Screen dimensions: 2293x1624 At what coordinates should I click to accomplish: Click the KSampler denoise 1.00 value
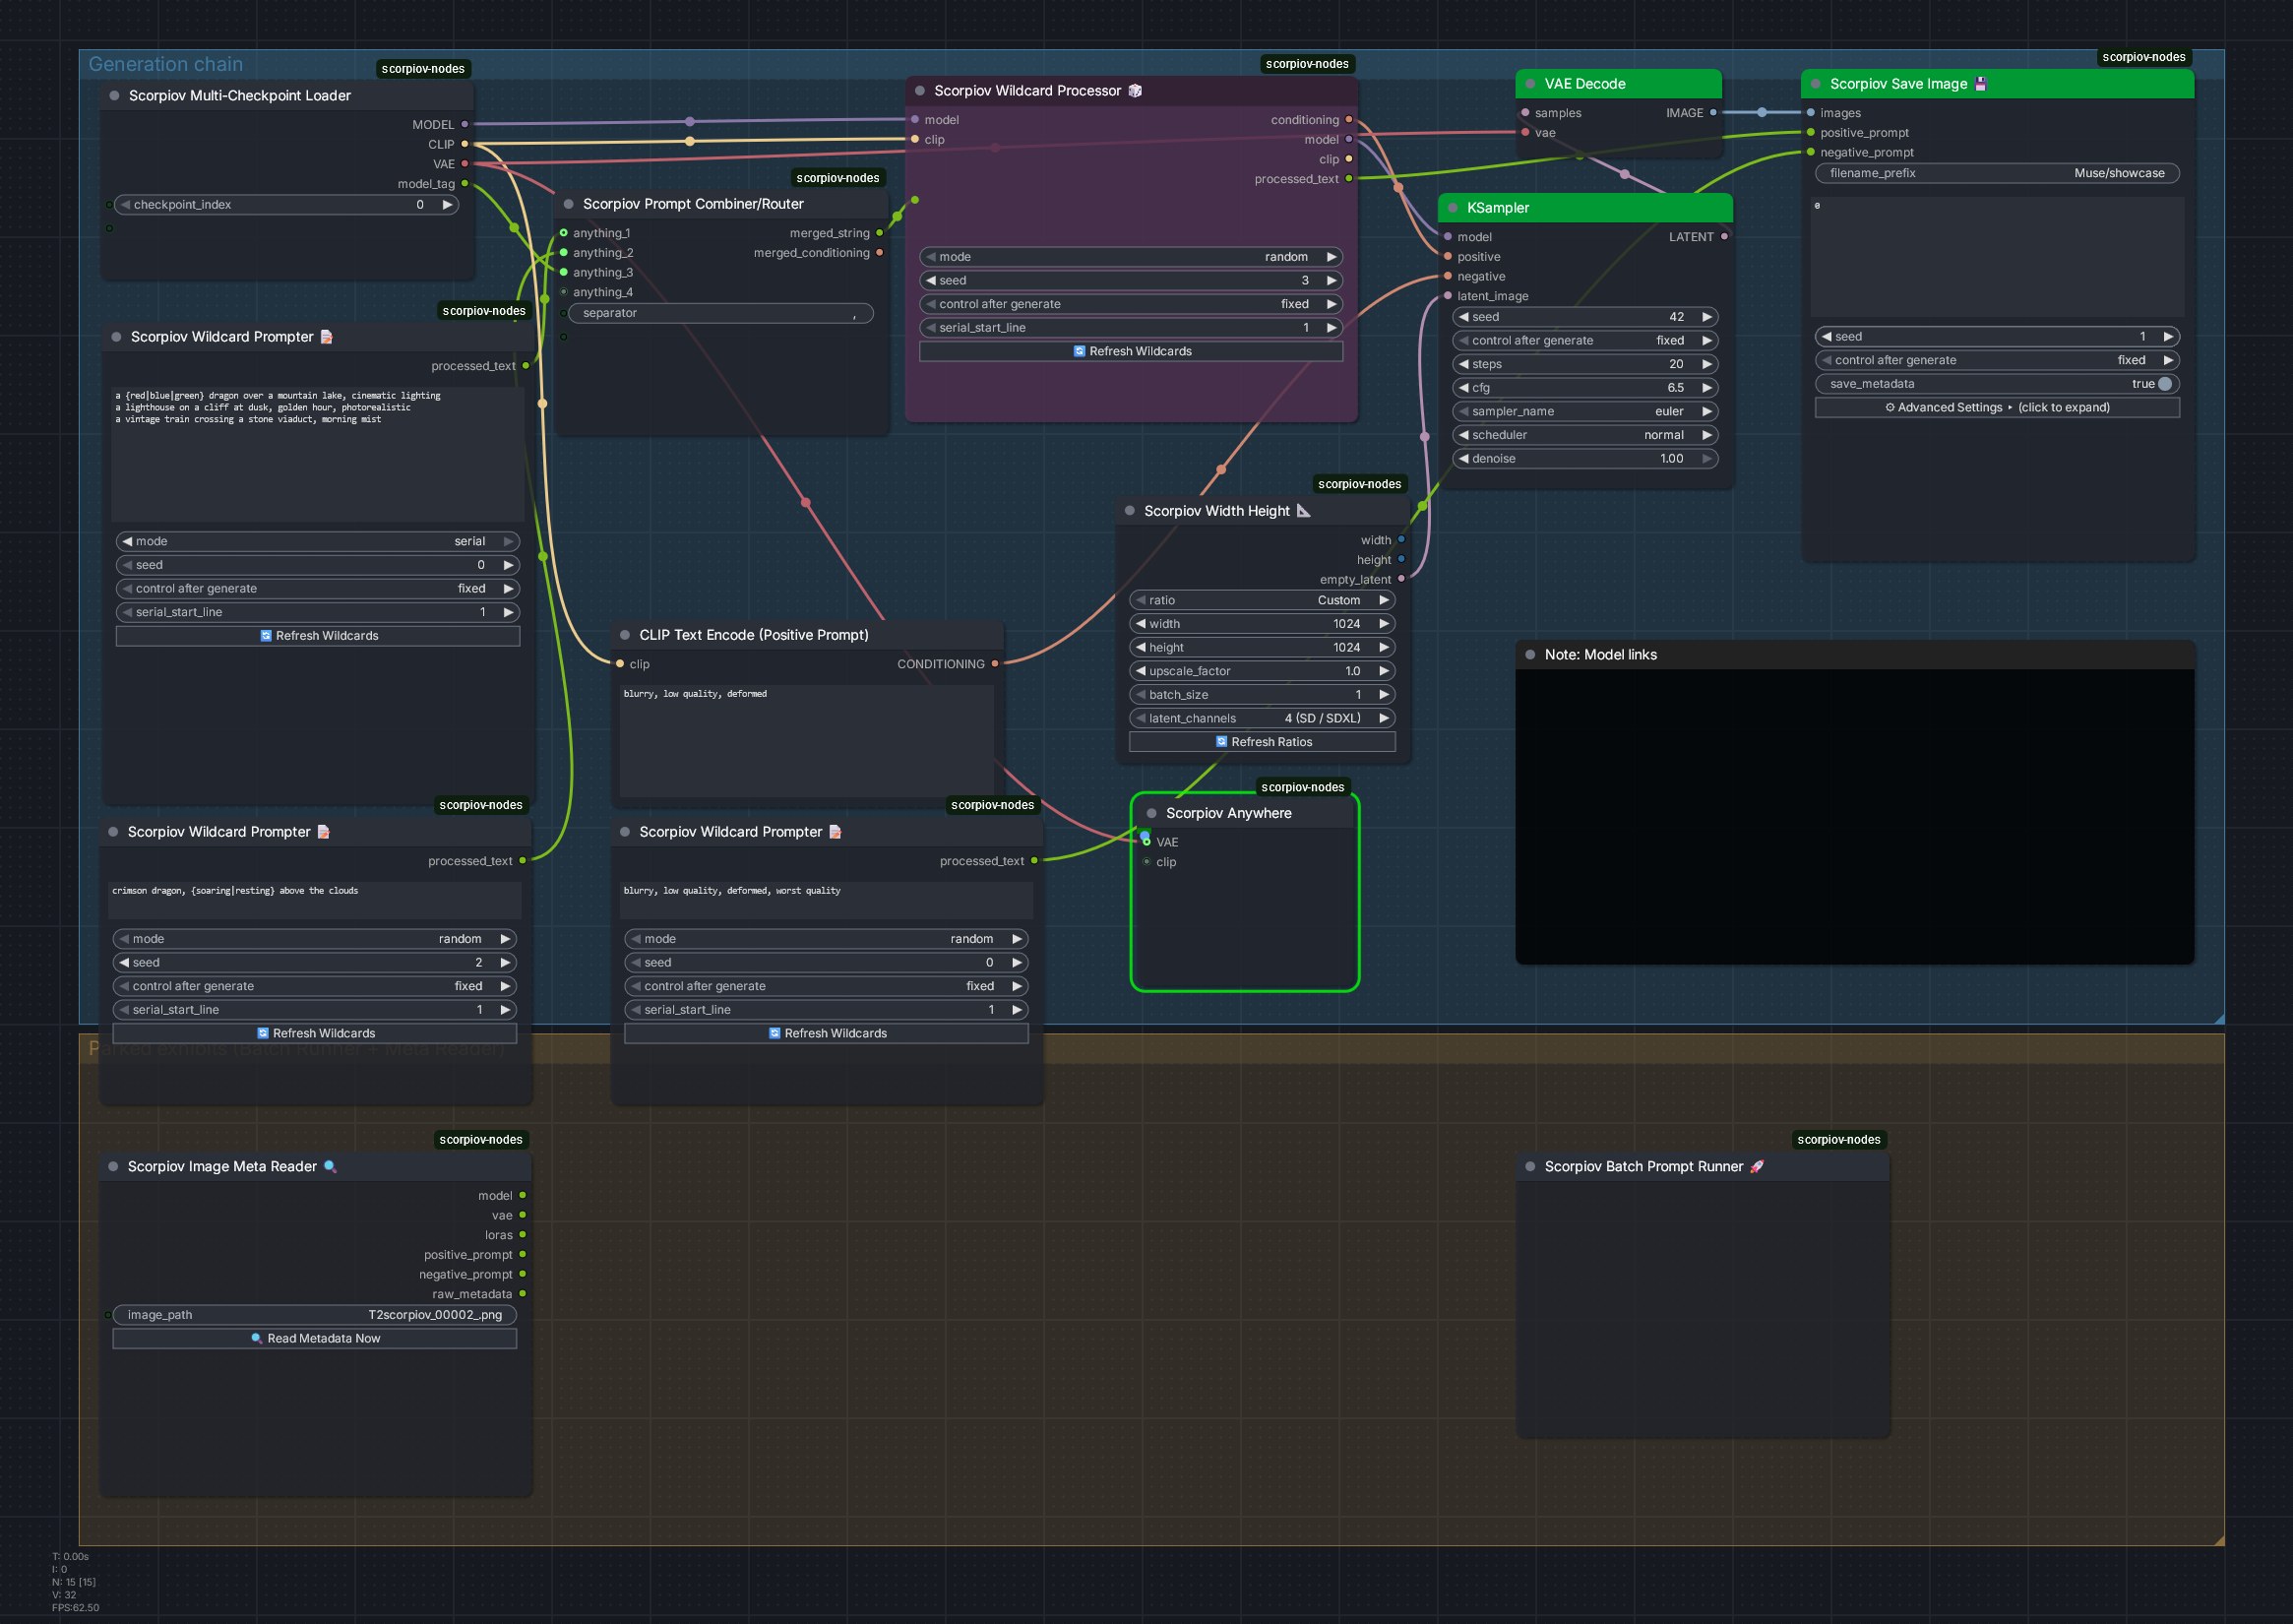point(1671,459)
